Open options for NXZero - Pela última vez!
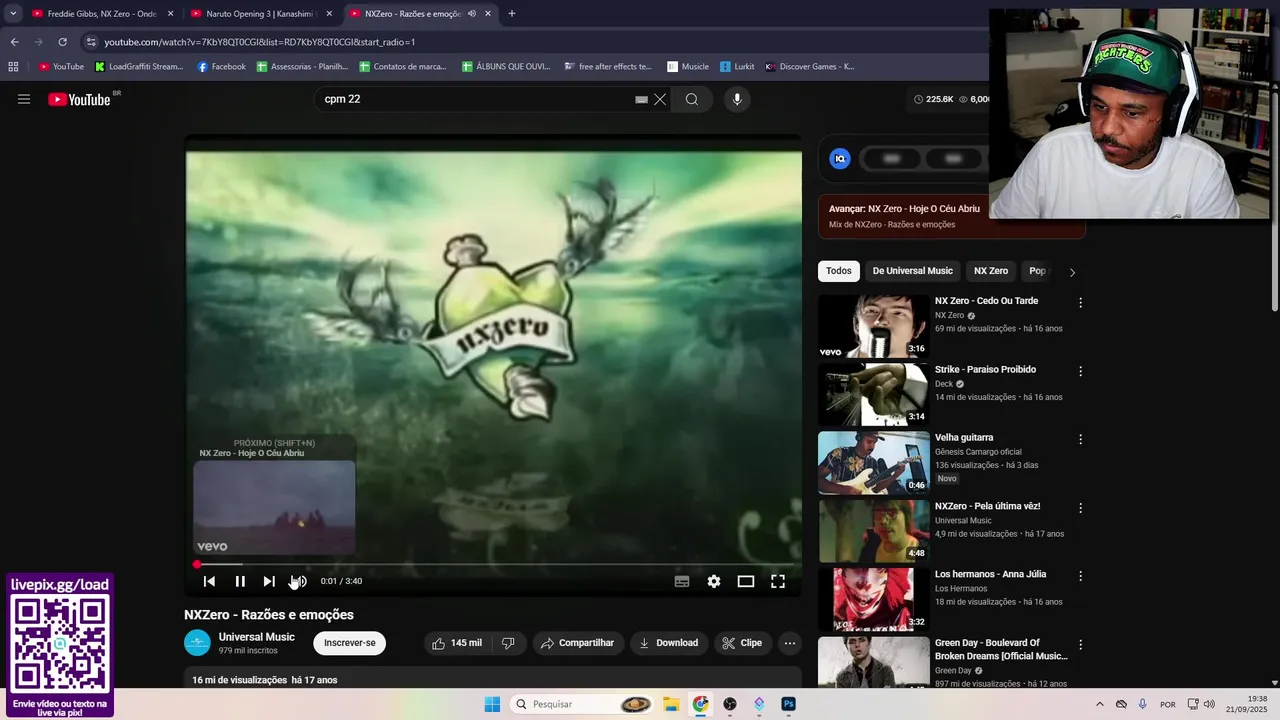The width and height of the screenshot is (1280, 720). 1080,508
